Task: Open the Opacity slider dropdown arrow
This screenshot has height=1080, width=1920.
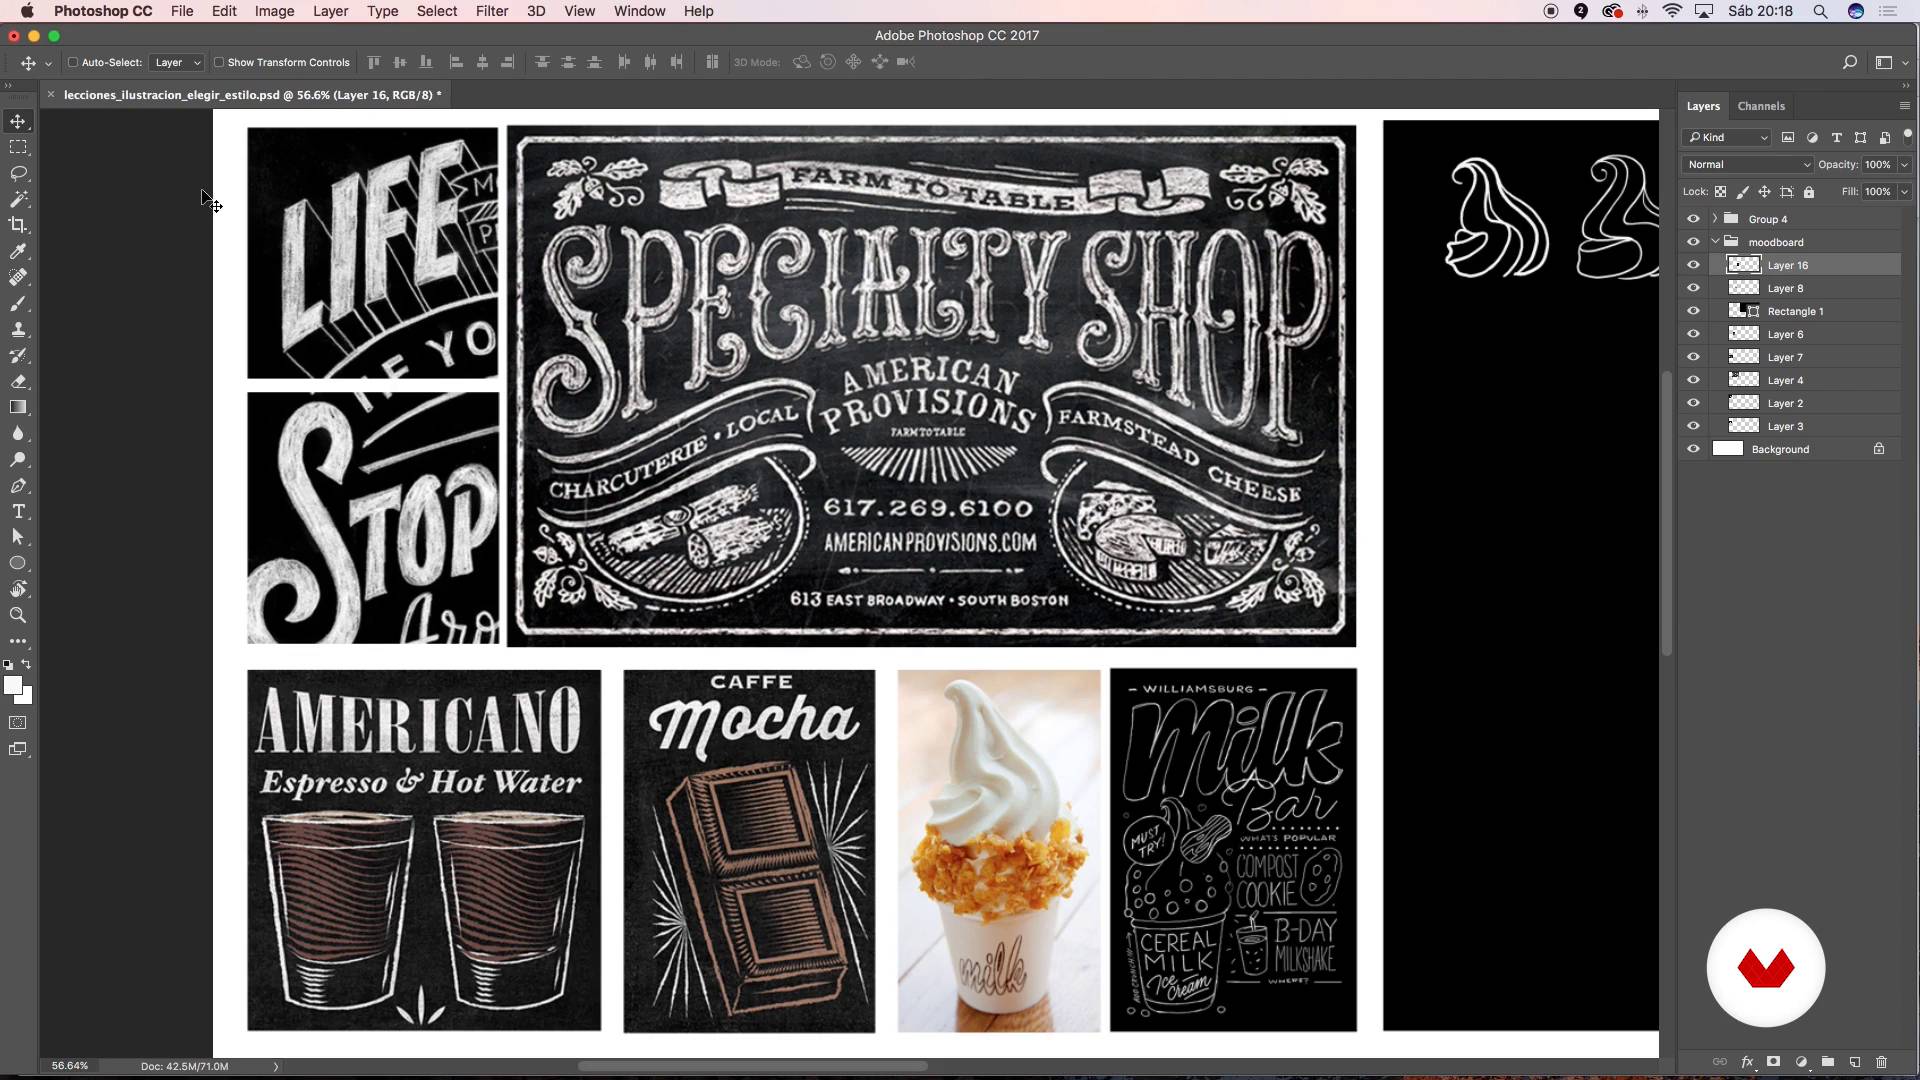Action: click(x=1904, y=165)
